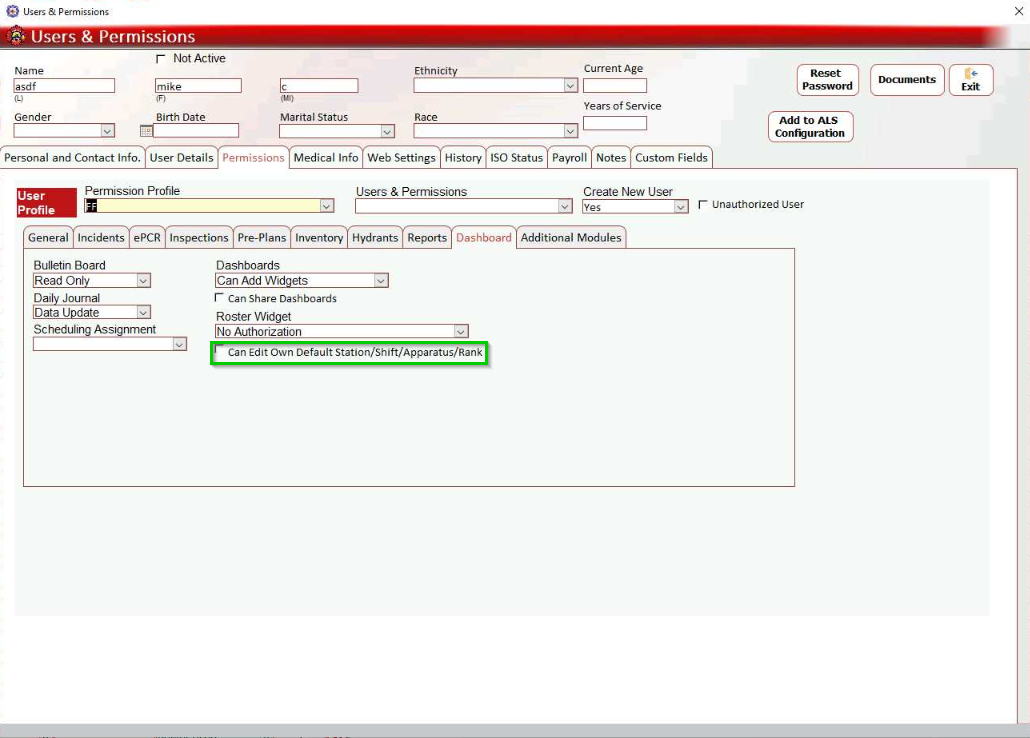Click the red User Profile badge
1030x738 pixels.
coord(46,203)
